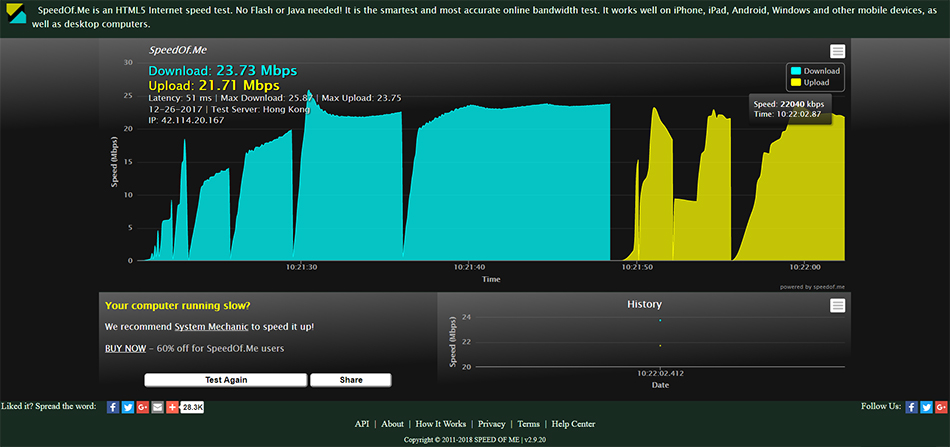The width and height of the screenshot is (950, 447).
Task: Click the IP 42.114.20.167 text
Action: (186, 121)
